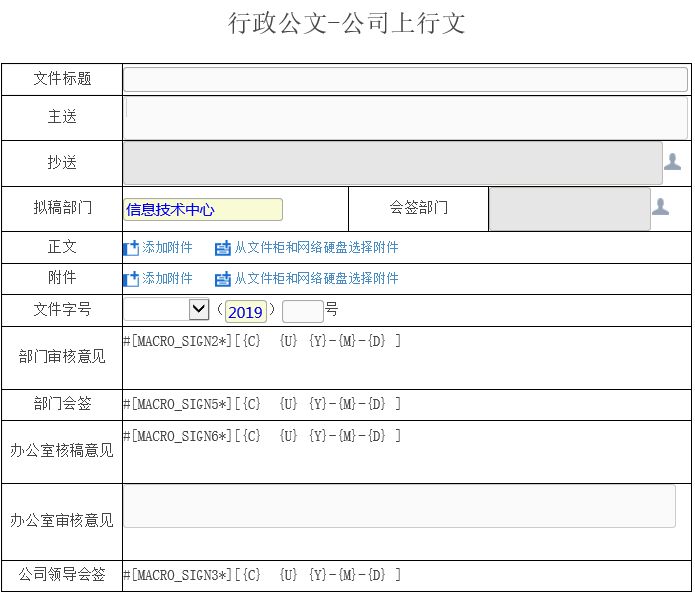Click the year field showing 2019
The width and height of the screenshot is (695, 592).
pos(245,312)
